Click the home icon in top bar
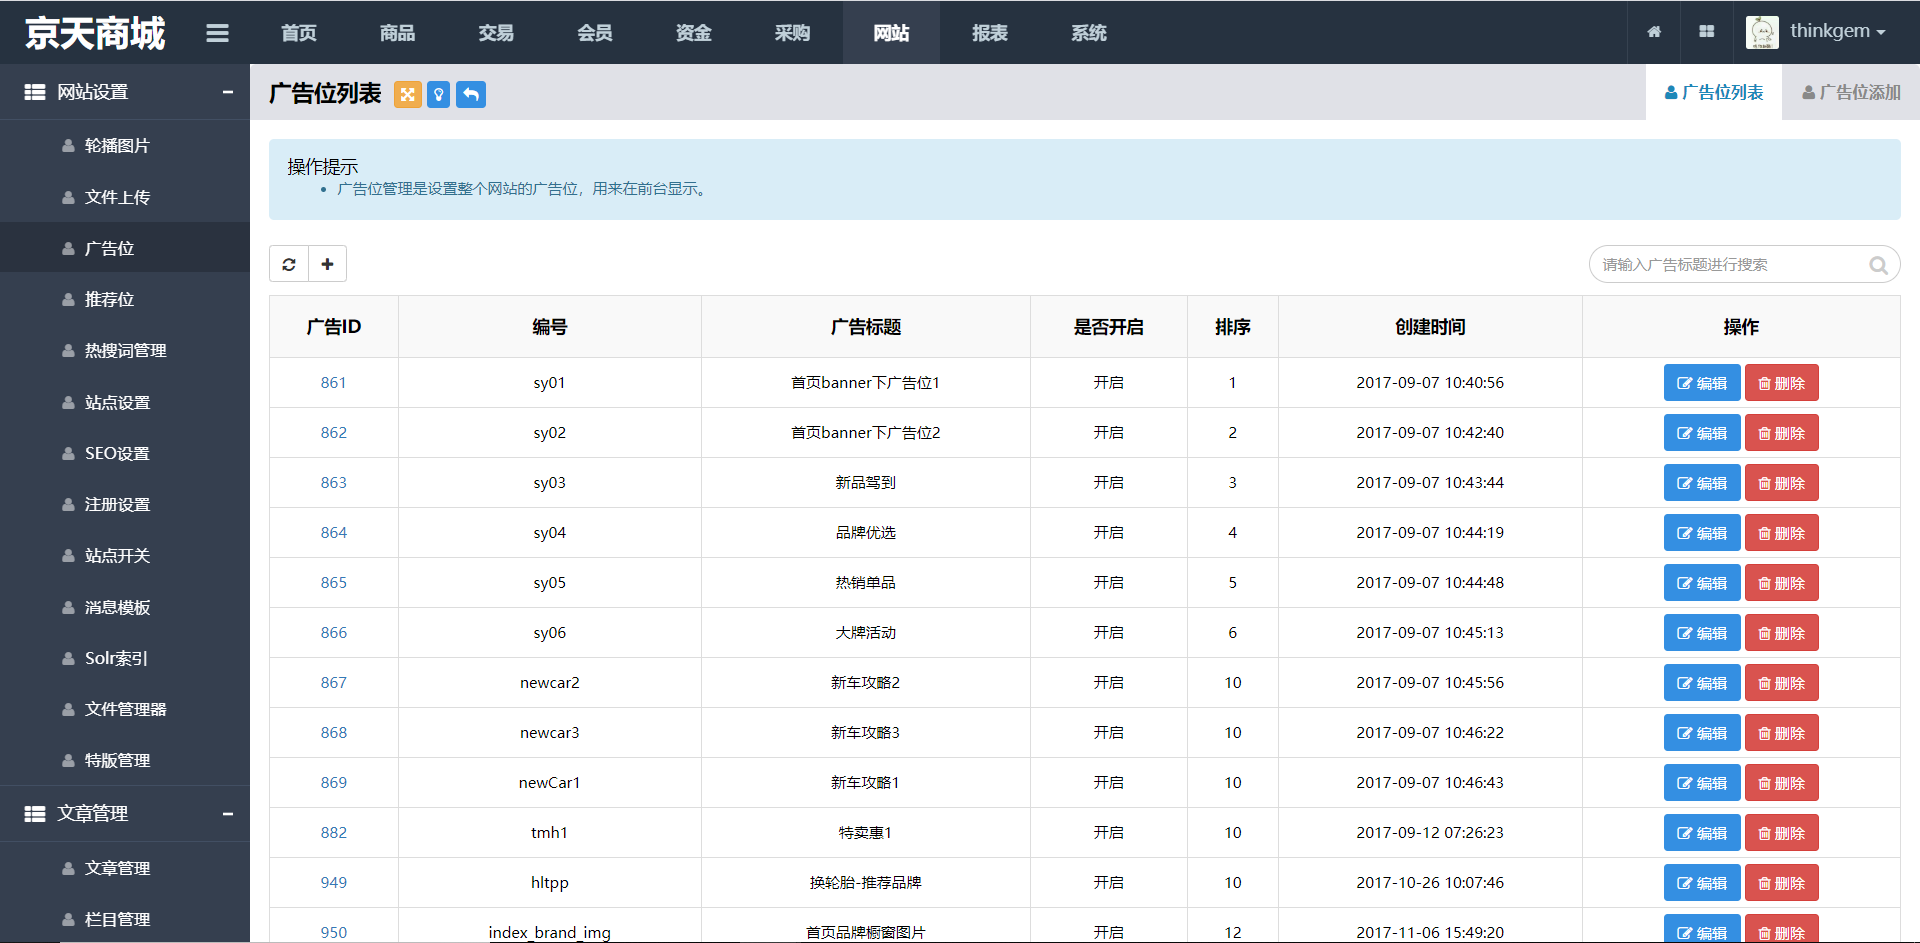 [x=1654, y=32]
